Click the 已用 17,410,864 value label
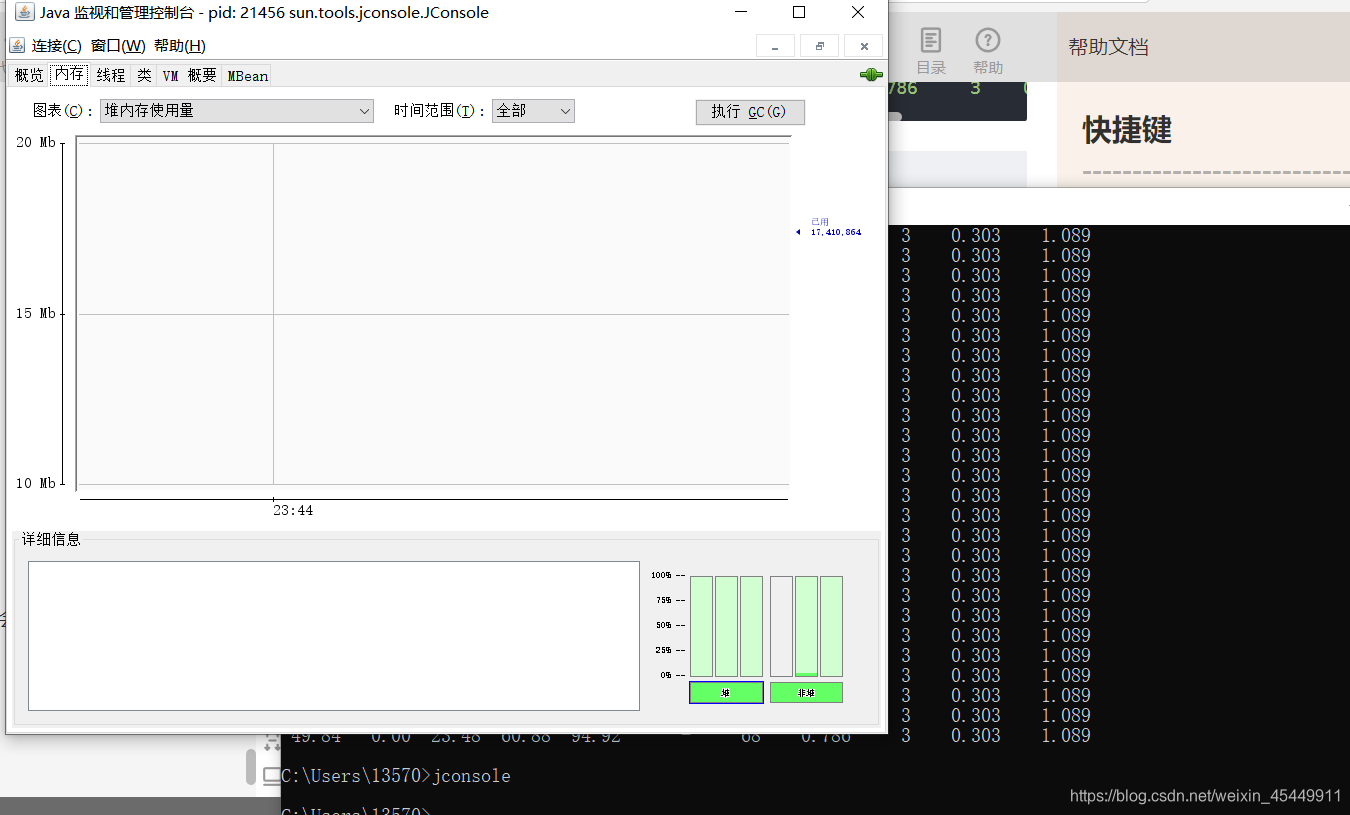The height and width of the screenshot is (815, 1350). click(835, 227)
